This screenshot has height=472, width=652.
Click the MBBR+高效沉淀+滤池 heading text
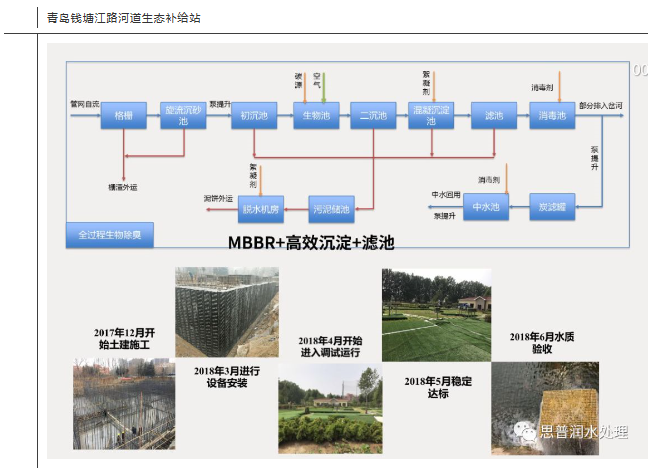coord(311,243)
